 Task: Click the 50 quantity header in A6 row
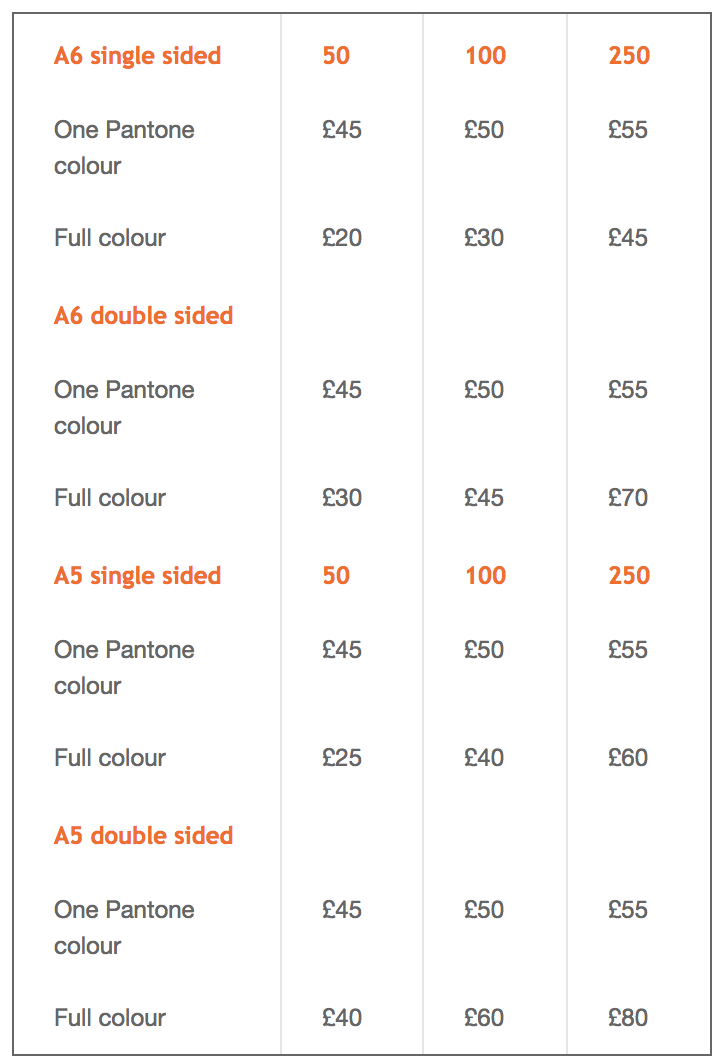pyautogui.click(x=336, y=56)
